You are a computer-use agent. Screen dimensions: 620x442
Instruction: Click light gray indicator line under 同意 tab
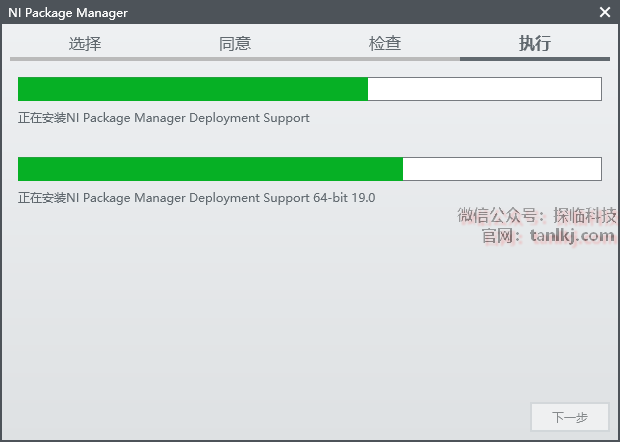(x=235, y=58)
